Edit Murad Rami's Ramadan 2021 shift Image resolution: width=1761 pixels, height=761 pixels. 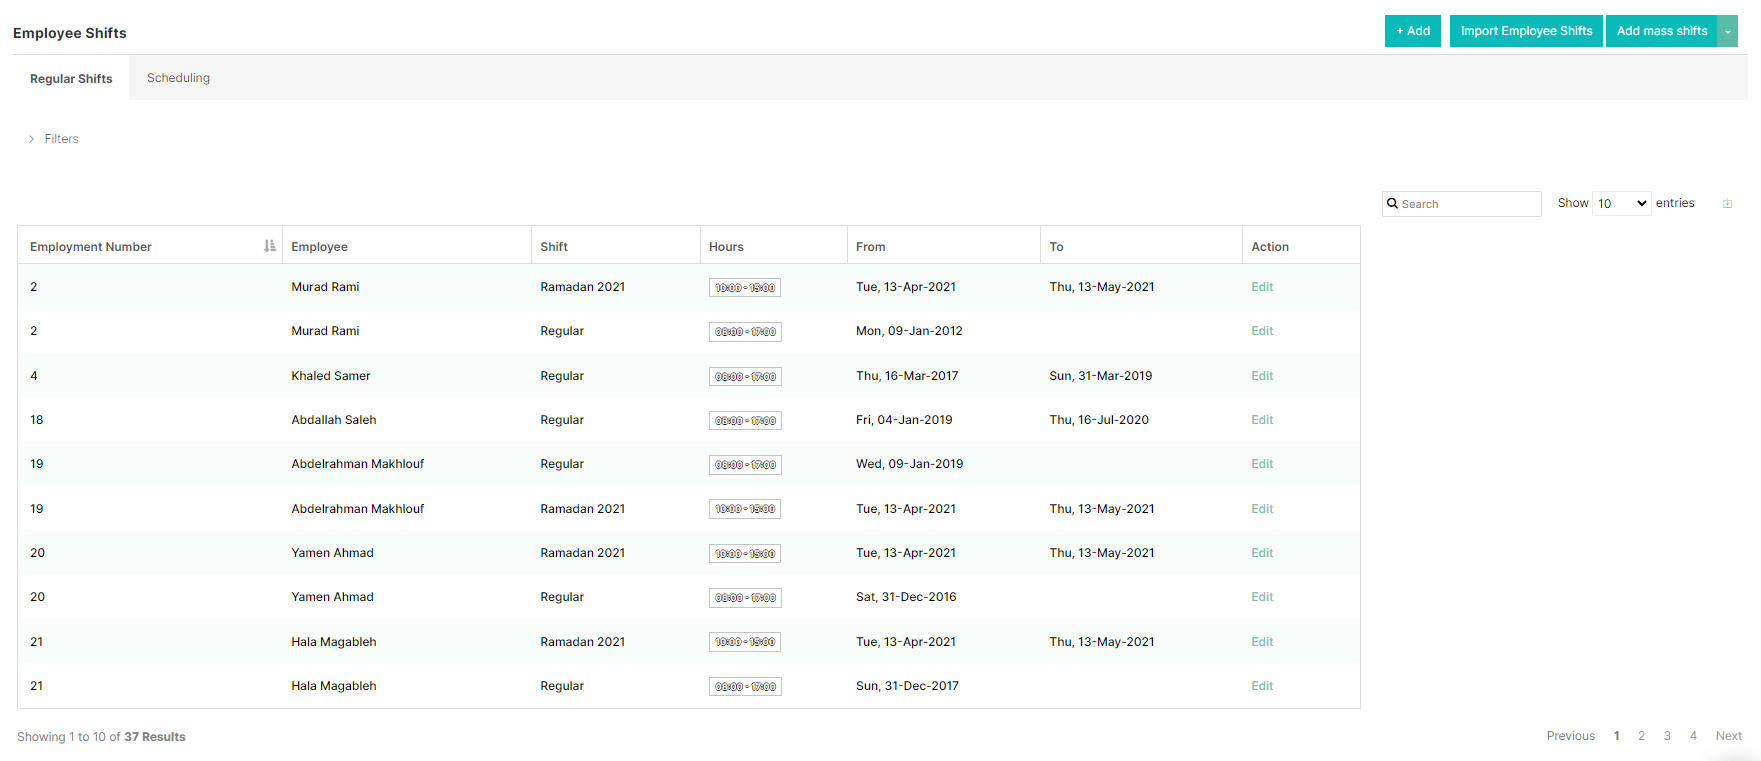tap(1262, 287)
